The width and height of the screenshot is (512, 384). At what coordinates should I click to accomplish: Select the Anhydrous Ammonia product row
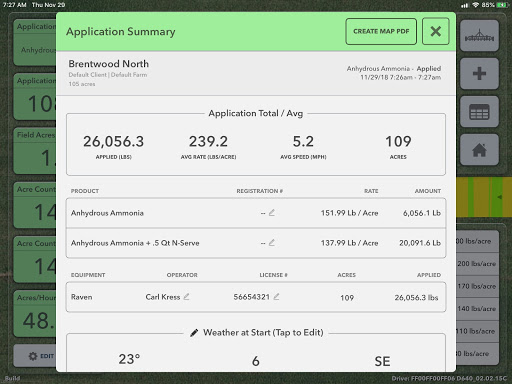pyautogui.click(x=256, y=213)
